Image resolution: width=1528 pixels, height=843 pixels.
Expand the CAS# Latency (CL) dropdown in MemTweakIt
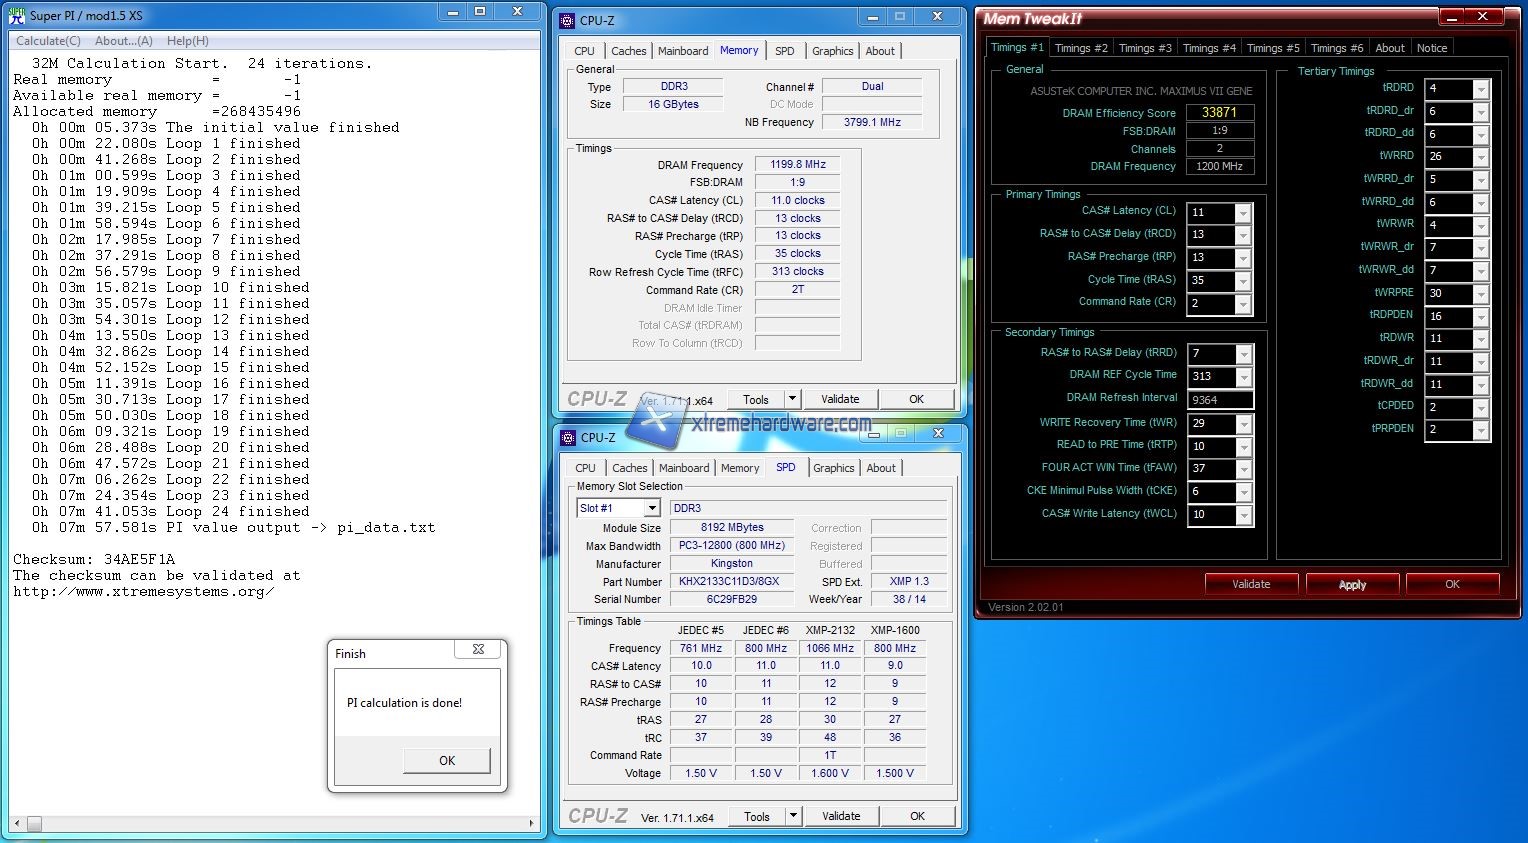(1243, 213)
